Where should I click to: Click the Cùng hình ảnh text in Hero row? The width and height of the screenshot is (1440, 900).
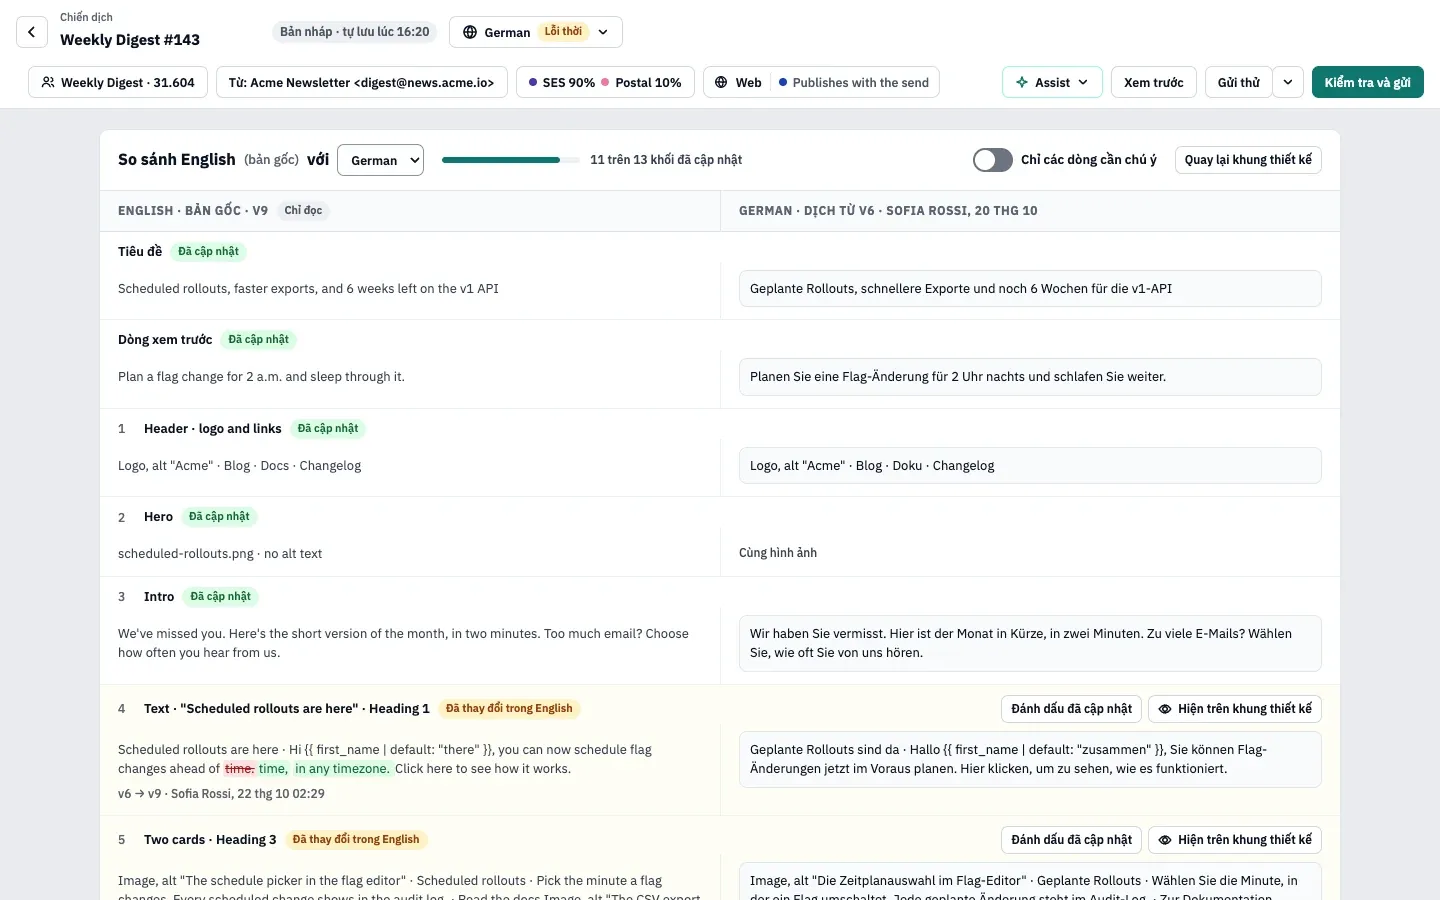click(x=778, y=553)
